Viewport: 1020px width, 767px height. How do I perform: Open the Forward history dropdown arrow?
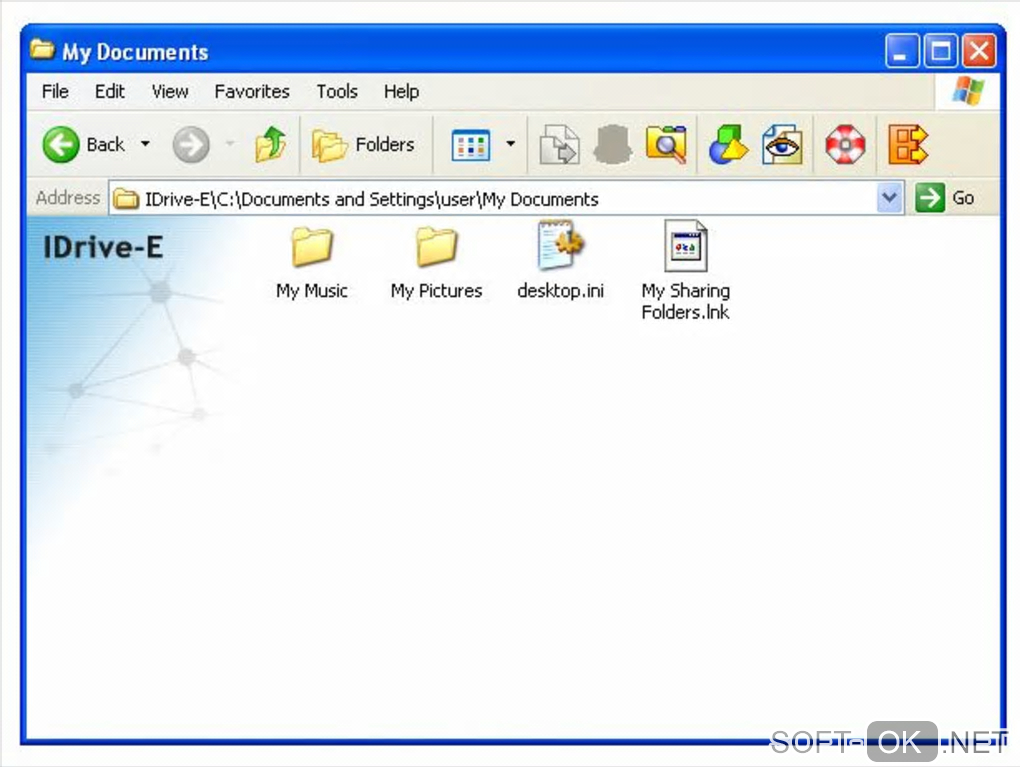pyautogui.click(x=230, y=144)
